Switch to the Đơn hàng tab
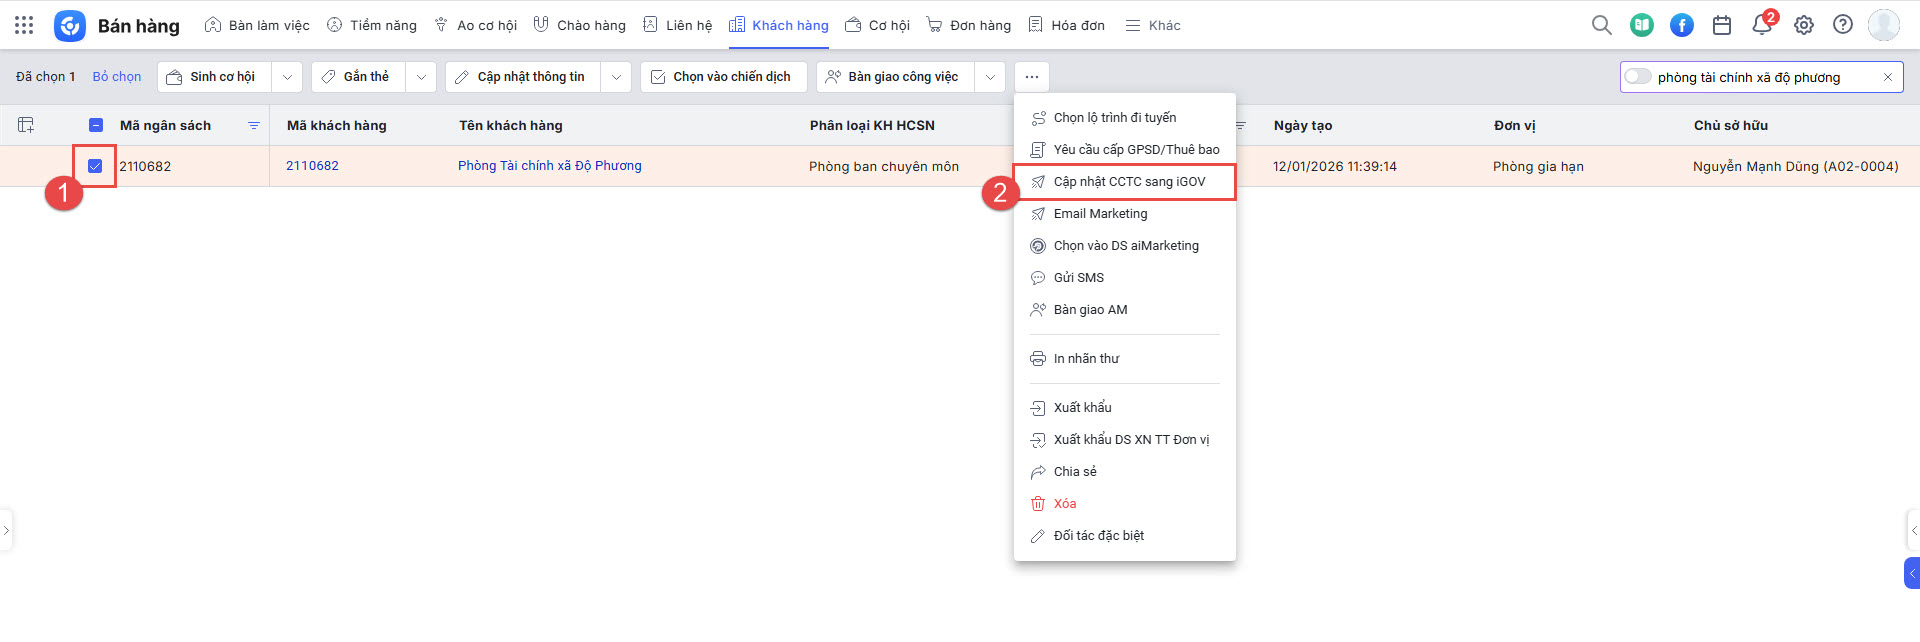 click(969, 25)
